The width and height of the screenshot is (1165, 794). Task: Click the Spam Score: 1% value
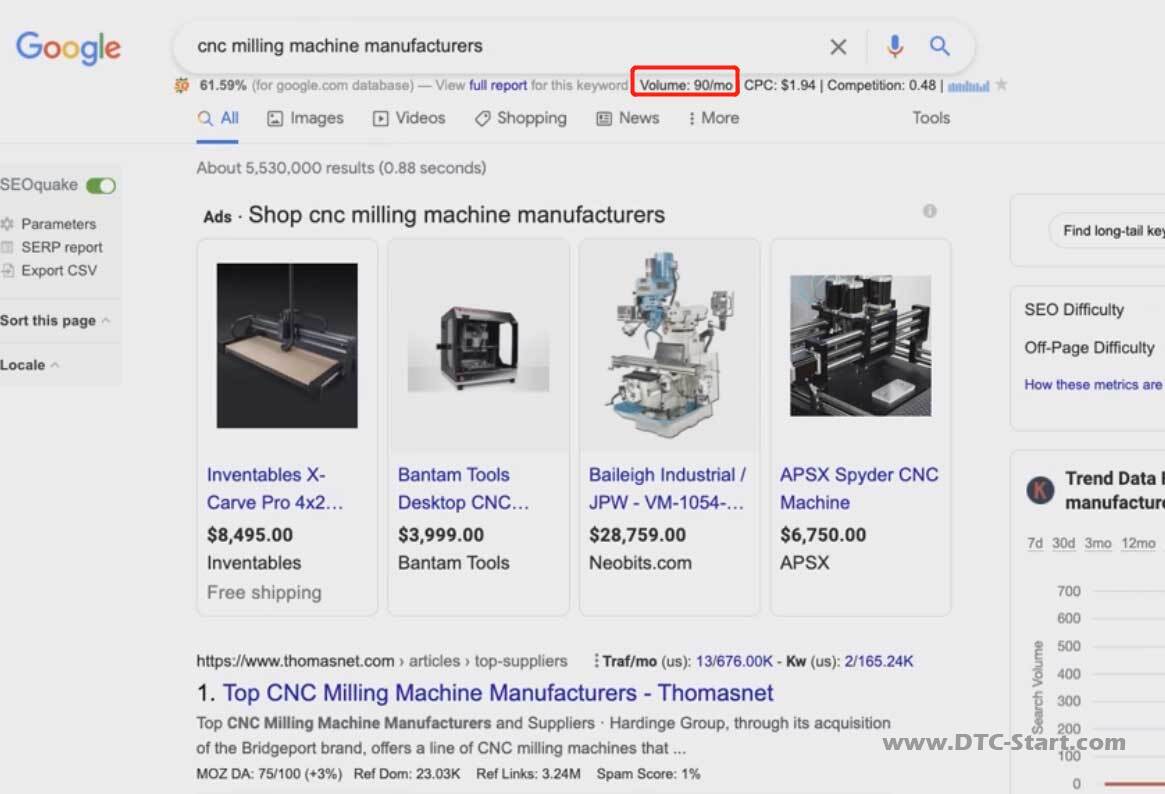click(648, 774)
